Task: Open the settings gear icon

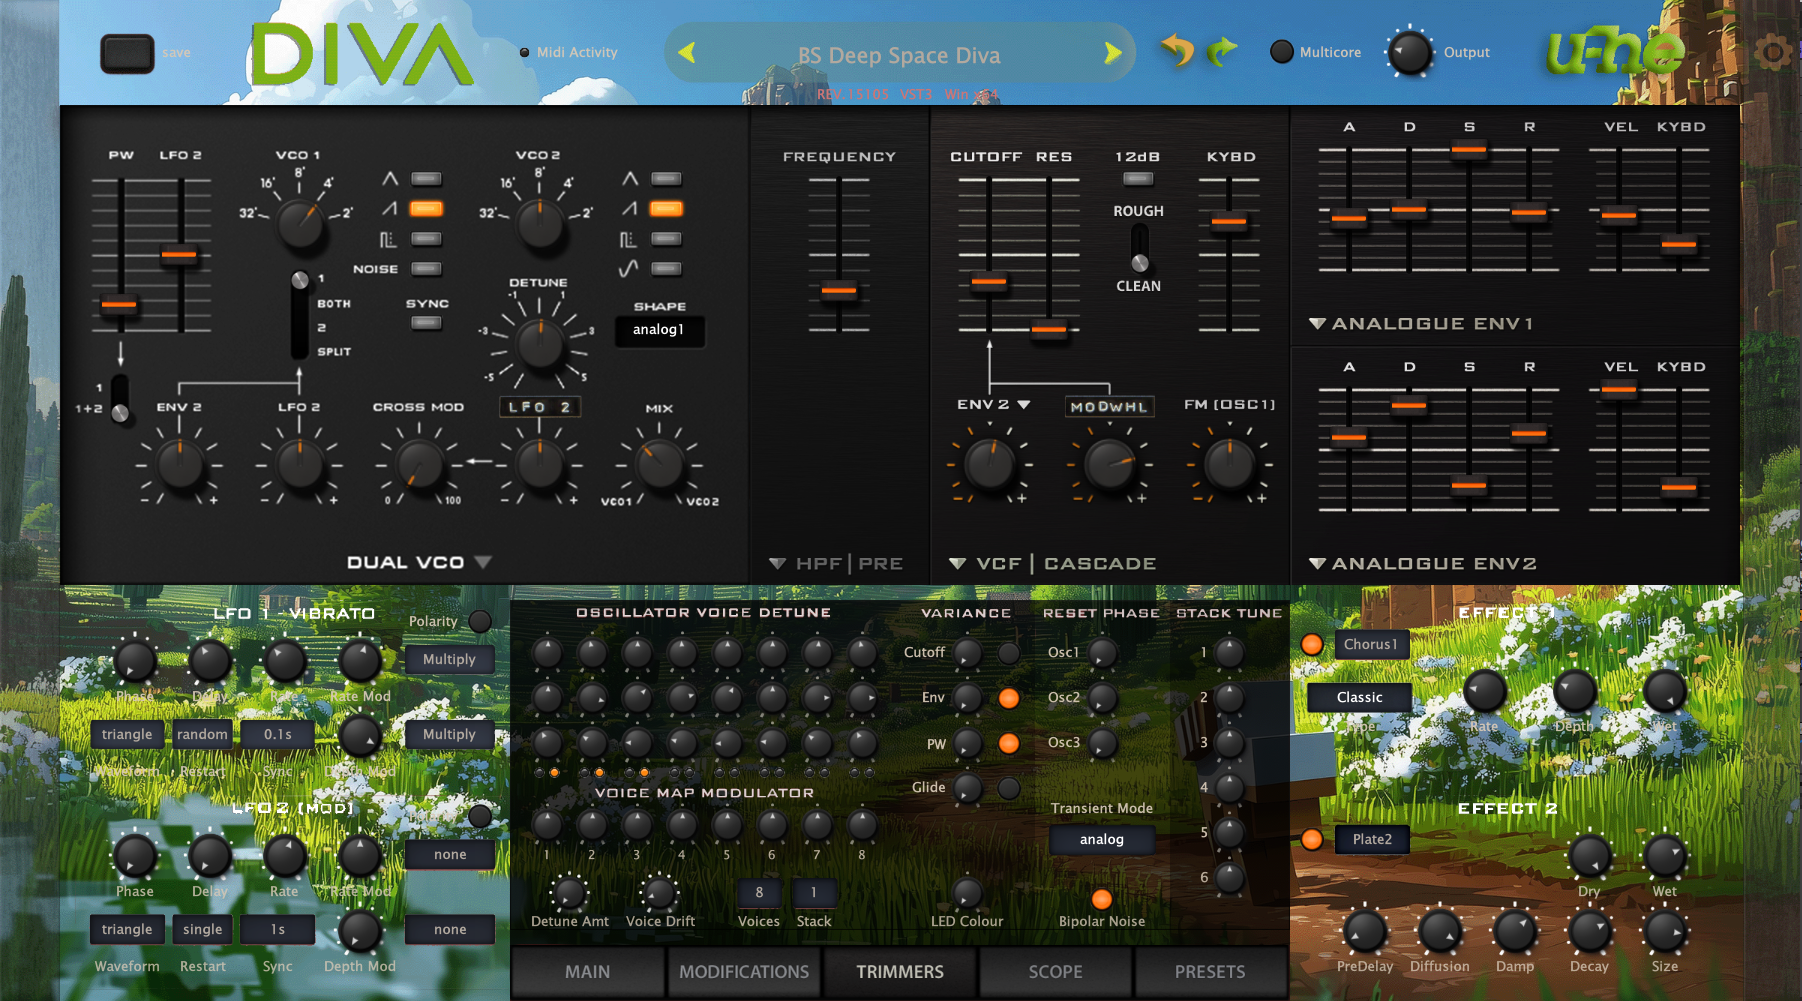Action: 1773,51
